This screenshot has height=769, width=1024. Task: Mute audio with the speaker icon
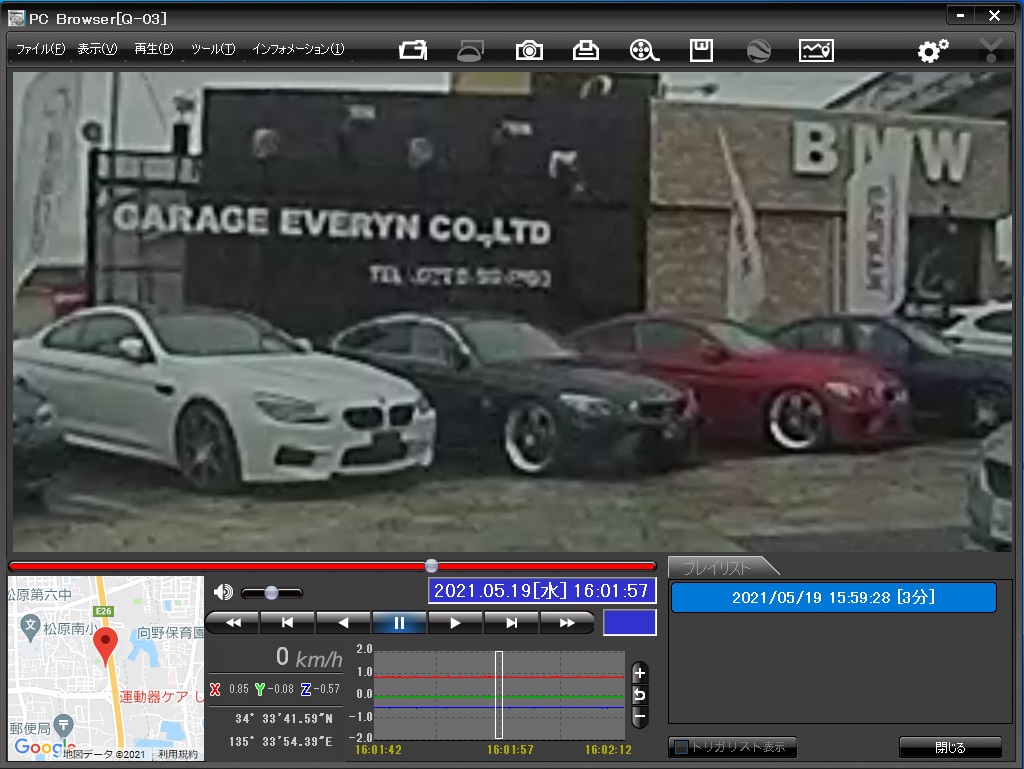coord(223,592)
